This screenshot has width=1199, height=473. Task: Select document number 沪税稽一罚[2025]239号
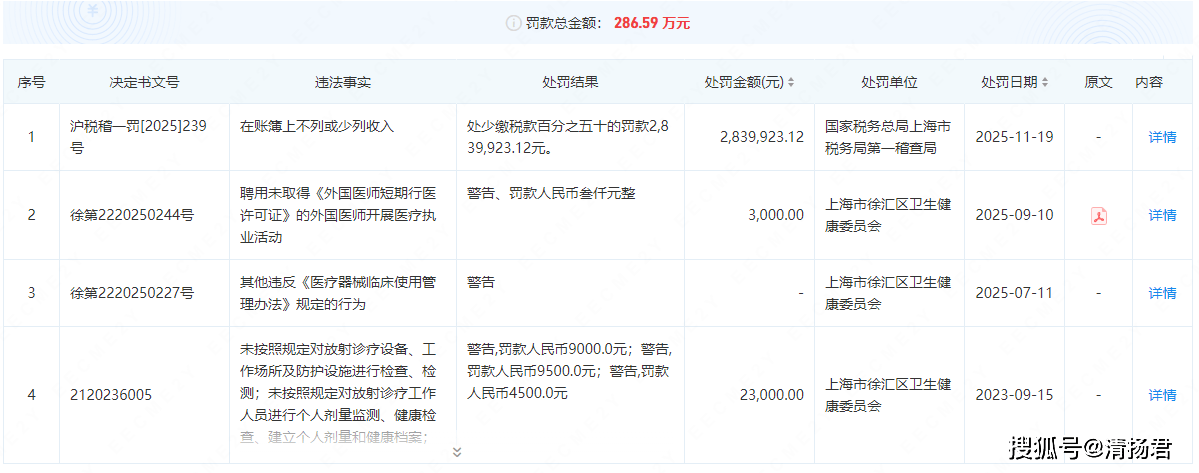tap(138, 138)
